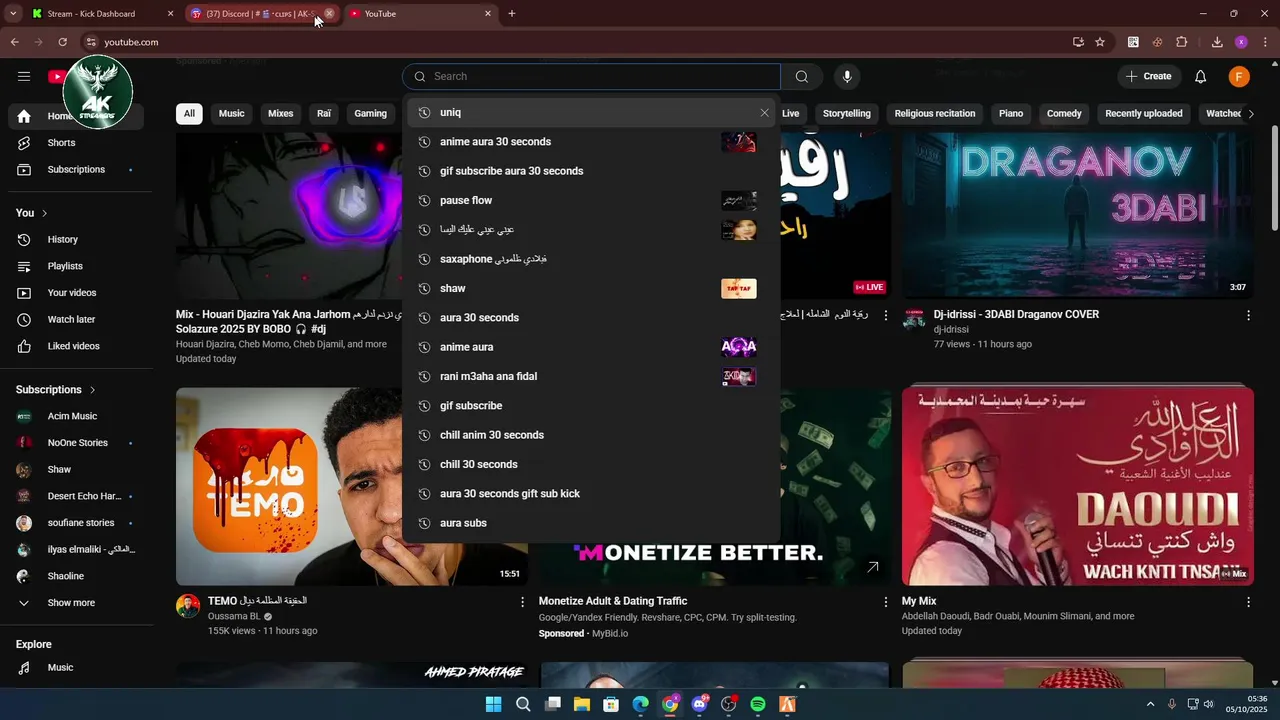
Task: Open Your videos in the sidebar
Action: (77, 293)
